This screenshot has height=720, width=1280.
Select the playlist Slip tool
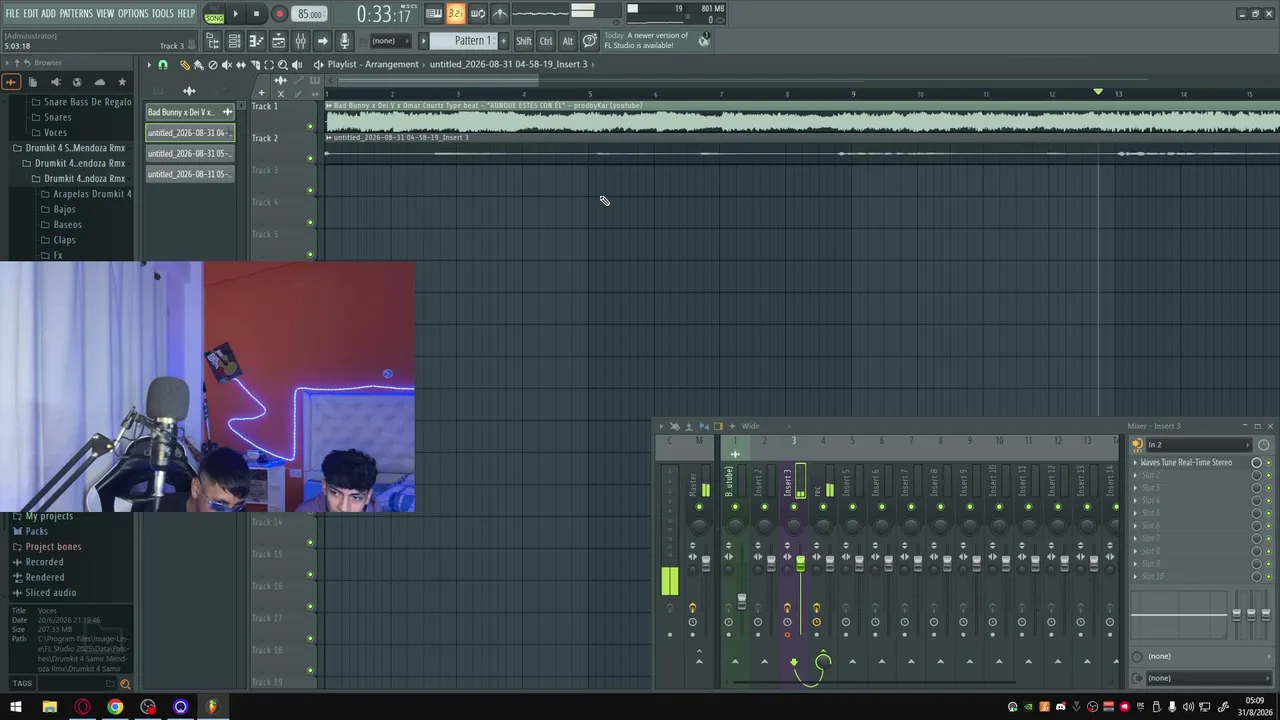(x=241, y=65)
